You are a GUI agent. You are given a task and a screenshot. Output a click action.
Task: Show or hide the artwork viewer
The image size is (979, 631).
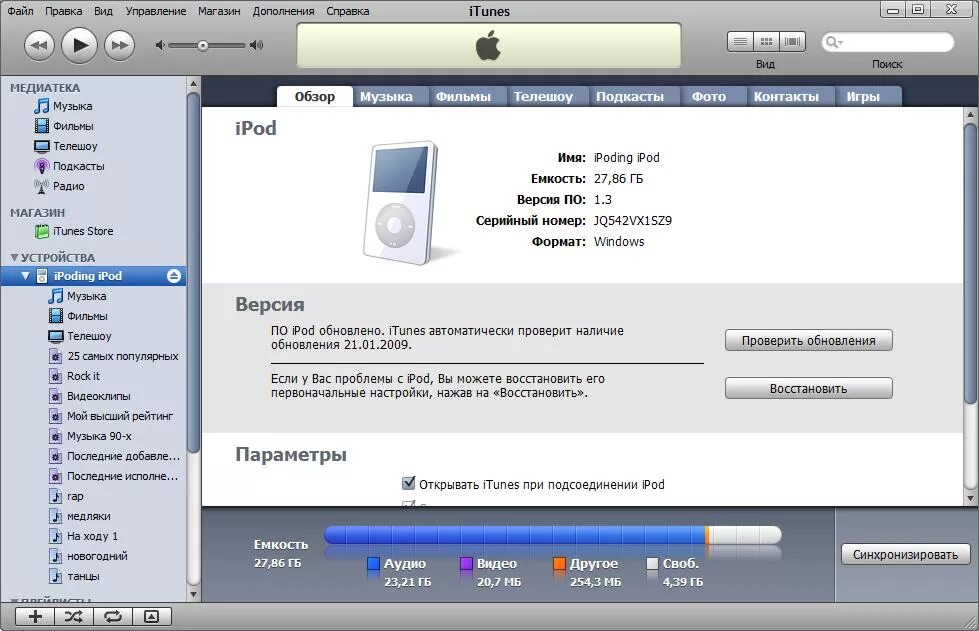151,617
